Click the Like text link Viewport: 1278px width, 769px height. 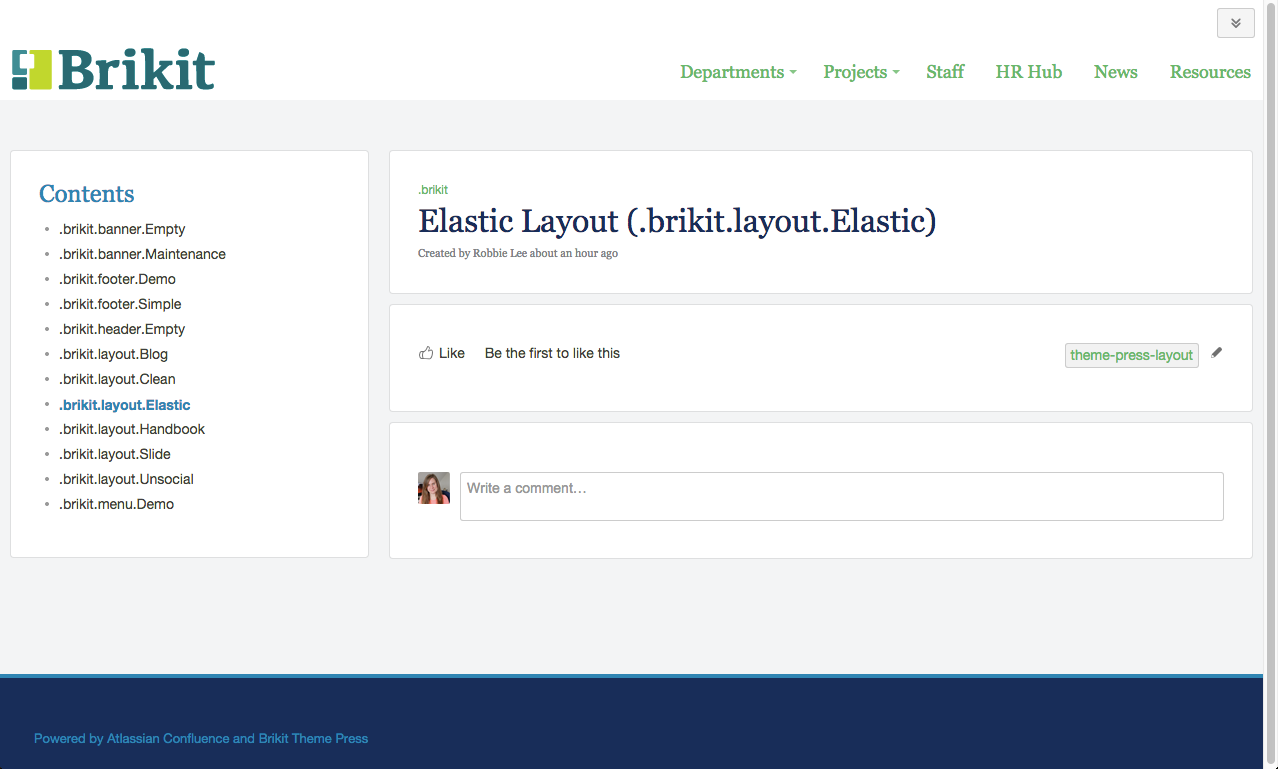pos(452,353)
